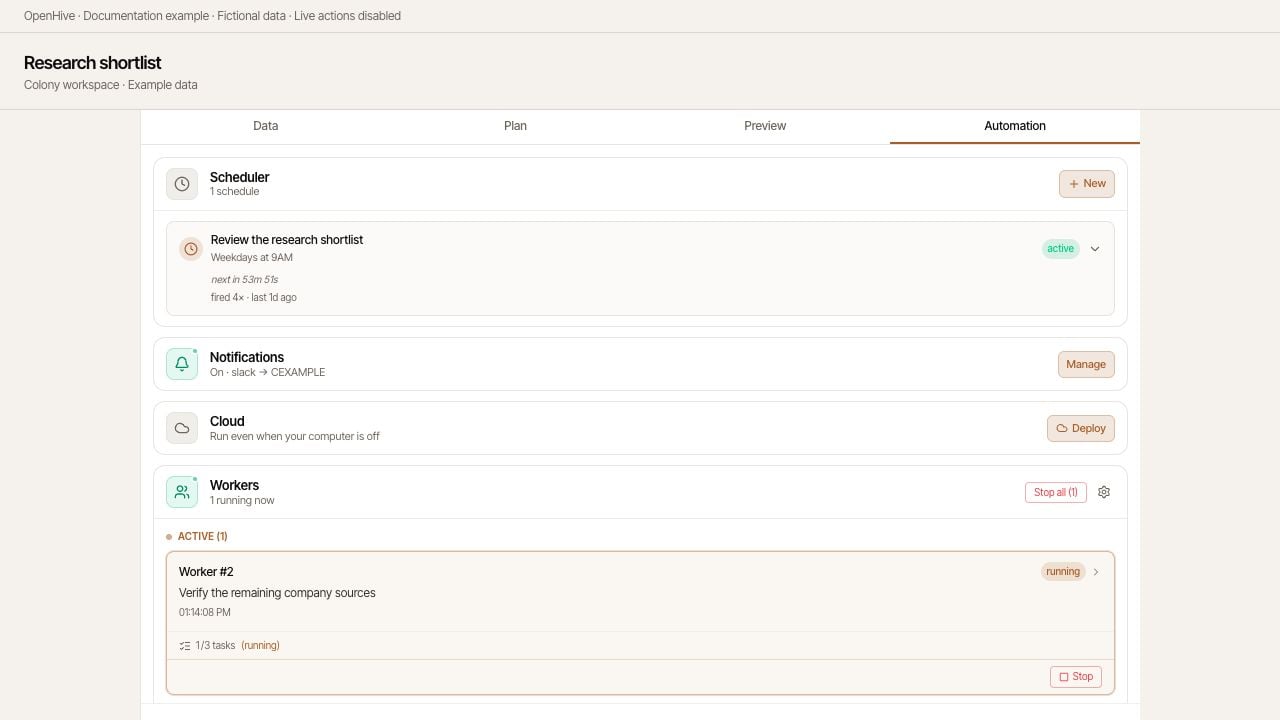Click the Scheduler section heading
The image size is (1280, 720).
click(x=240, y=177)
